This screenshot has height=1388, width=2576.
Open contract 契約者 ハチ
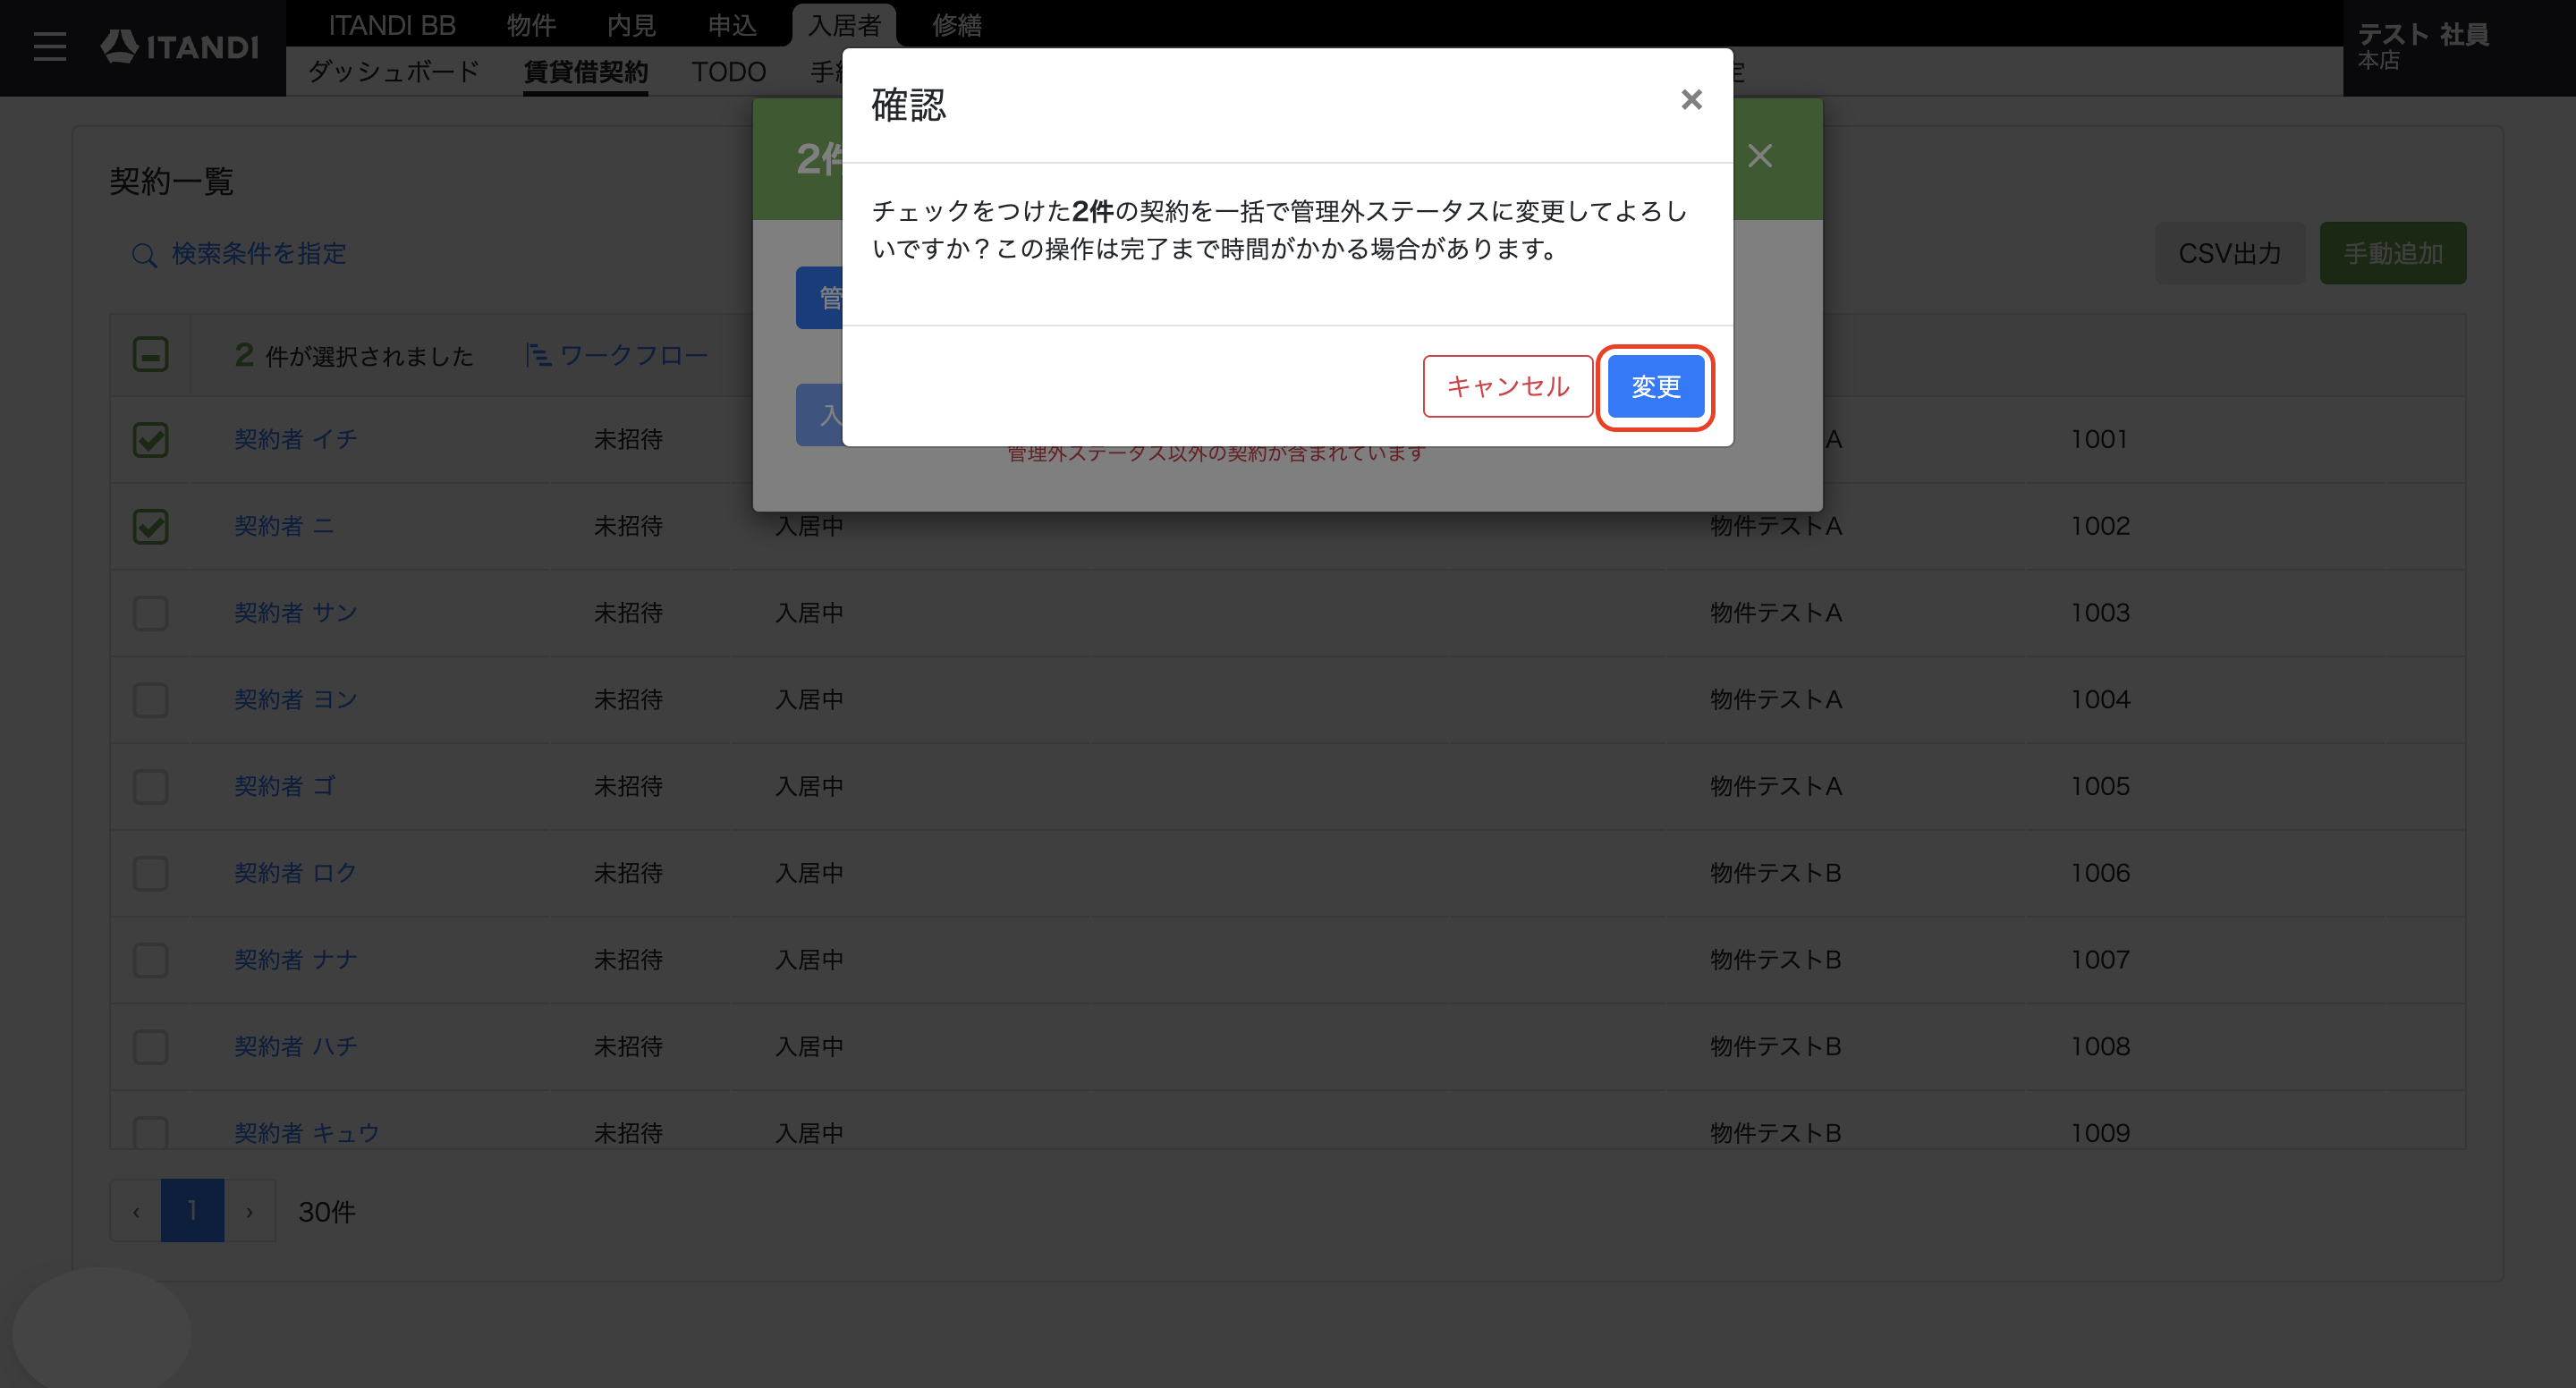(296, 1046)
